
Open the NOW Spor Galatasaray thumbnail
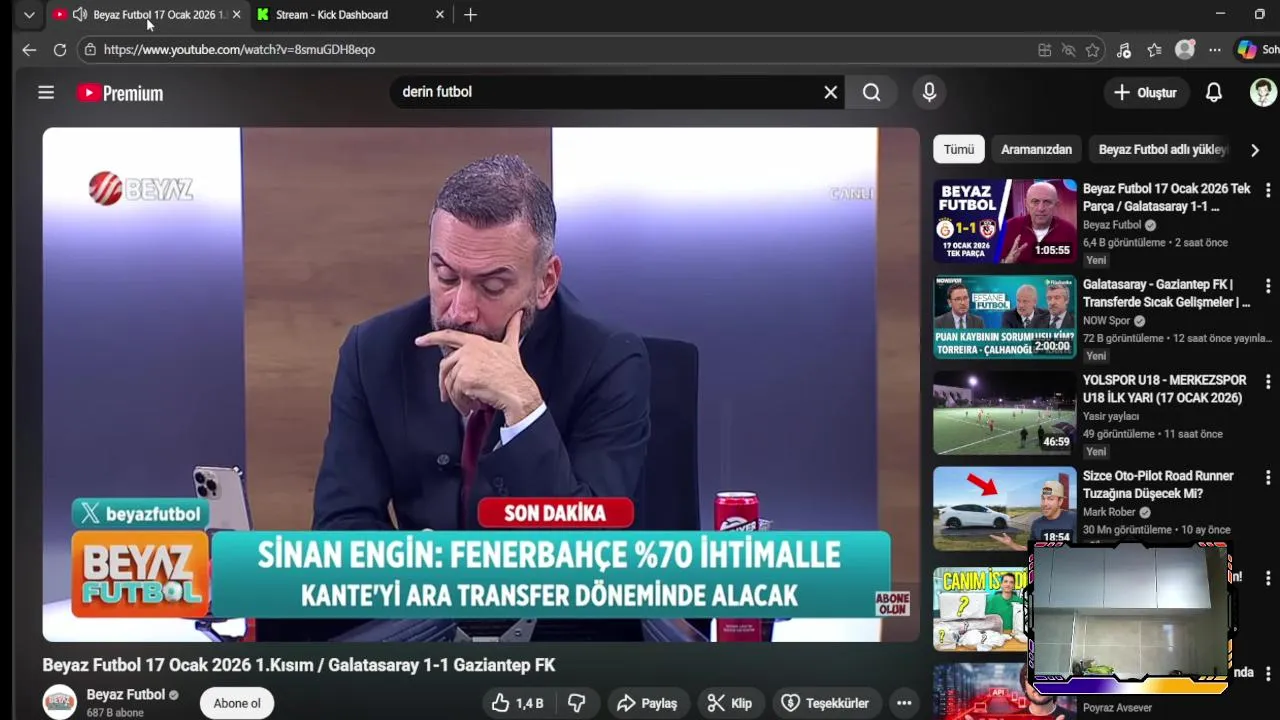pyautogui.click(x=1005, y=317)
